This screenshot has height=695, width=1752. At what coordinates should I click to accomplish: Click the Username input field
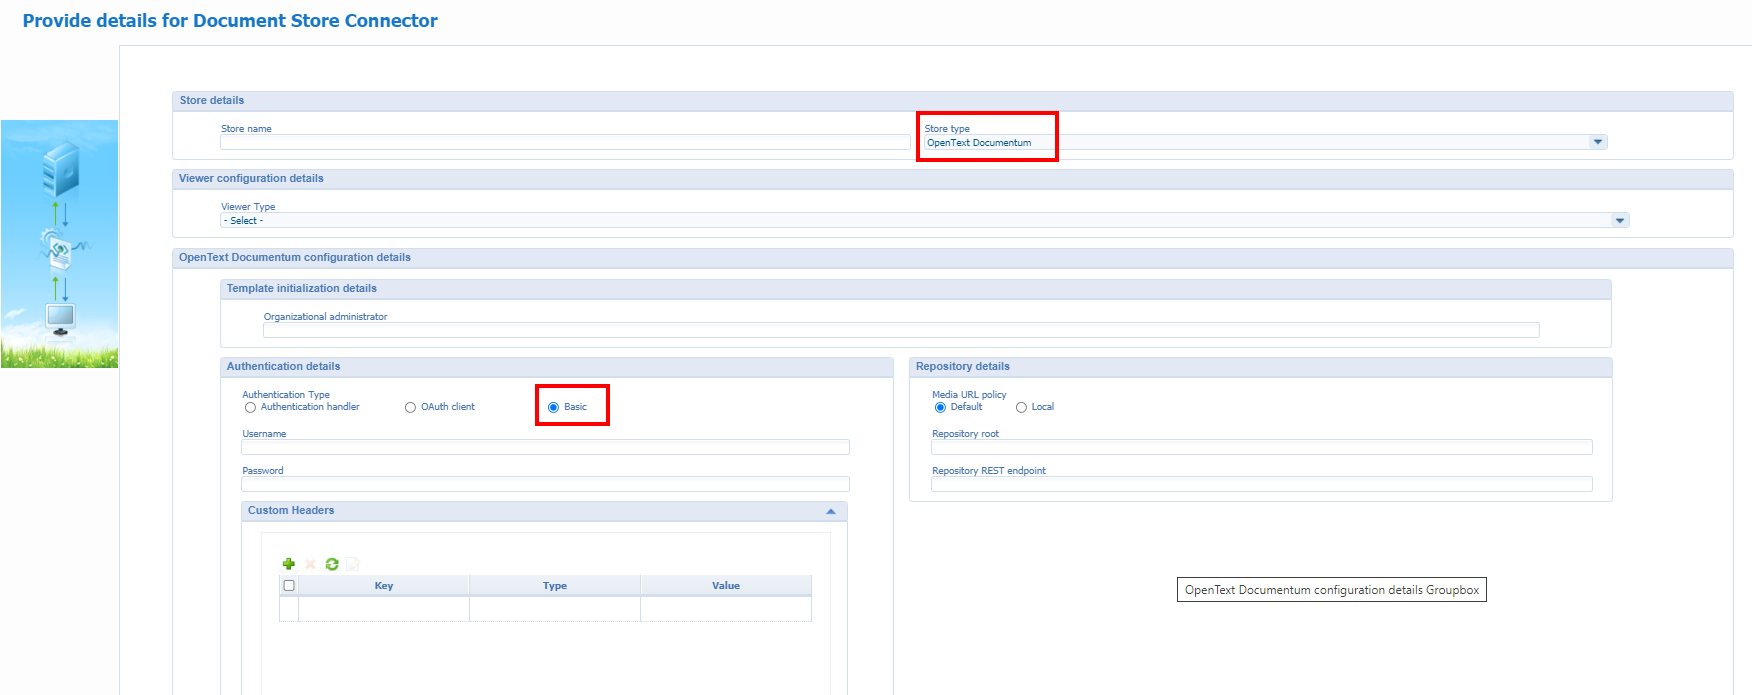pyautogui.click(x=545, y=447)
